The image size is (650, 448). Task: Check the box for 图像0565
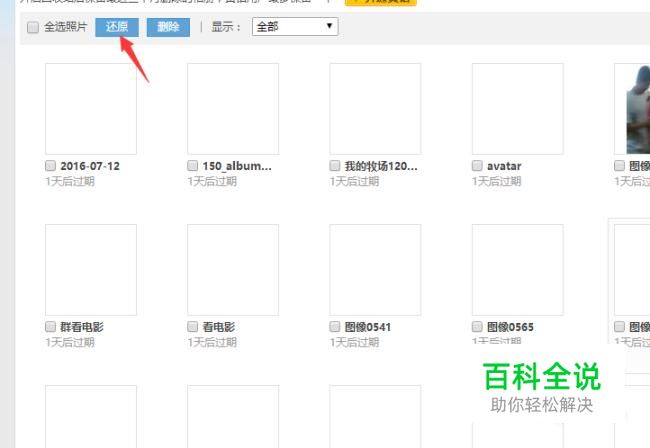pyautogui.click(x=477, y=327)
